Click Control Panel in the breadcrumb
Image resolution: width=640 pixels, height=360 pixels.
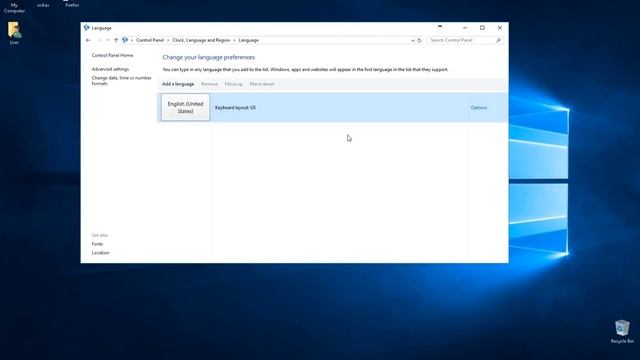[x=150, y=40]
